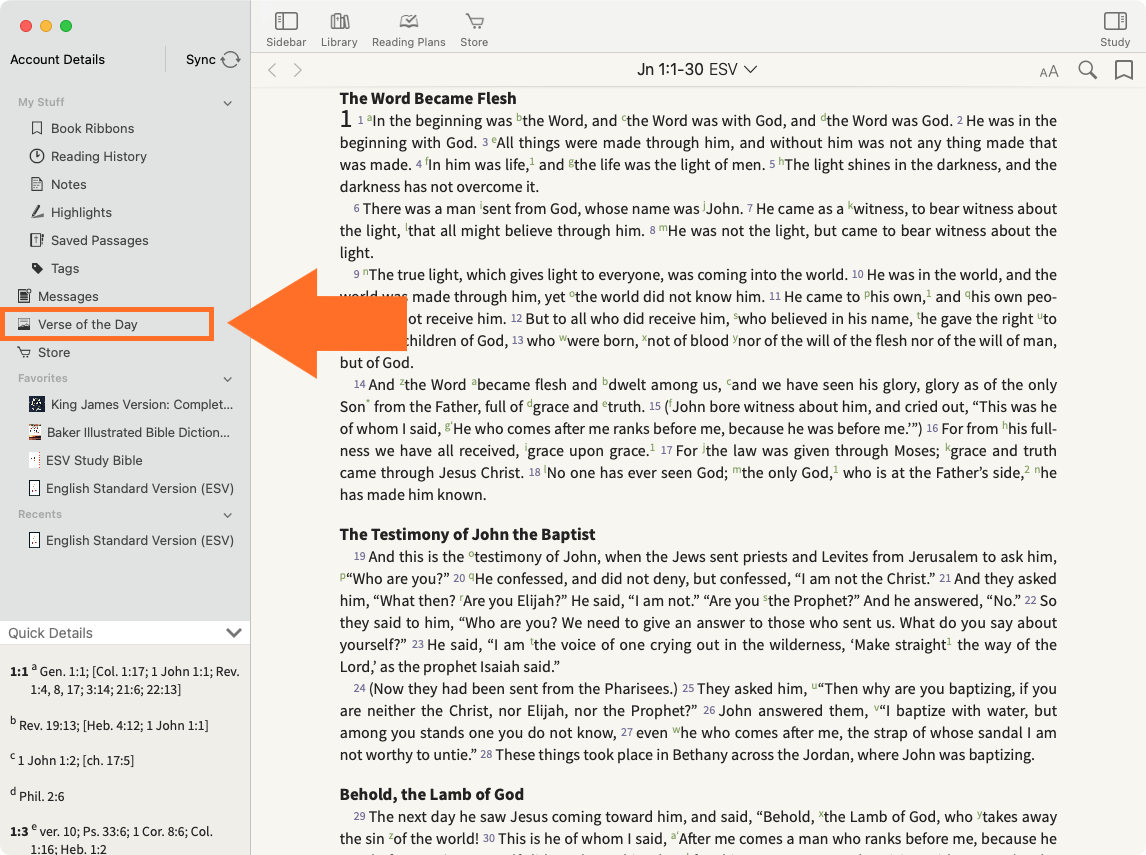Click cross-reference '1 John 1:2' in Quick Details
Screen dimensions: 1146x855
click(48, 761)
